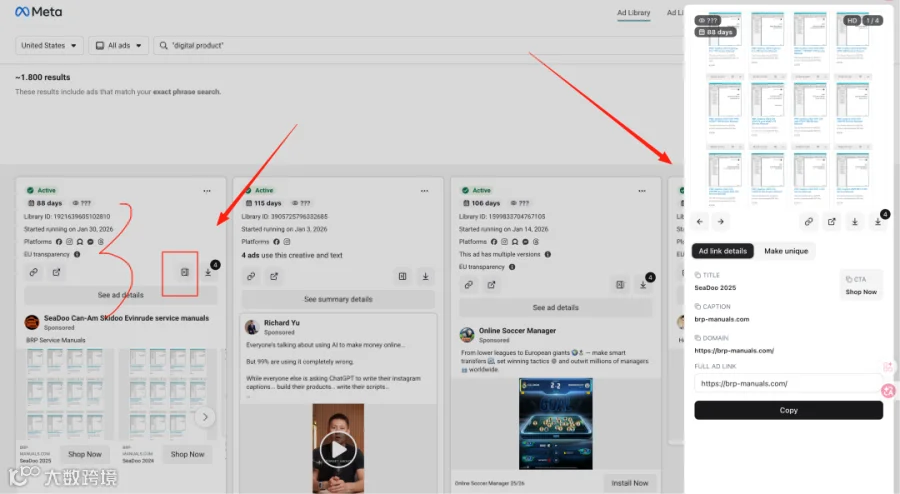
Task: Open in new tab icon in side panel
Action: pyautogui.click(x=831, y=221)
